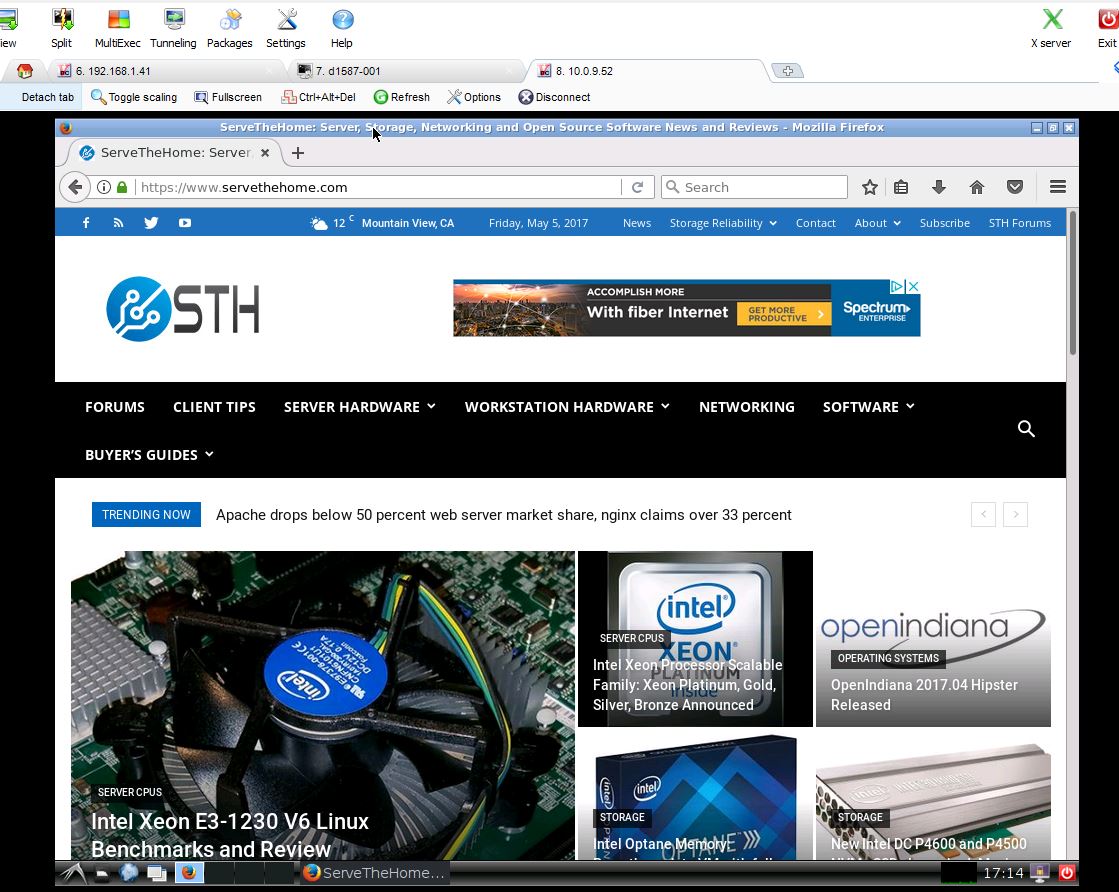Click the Pocket icon
The image size is (1119, 892).
[x=1015, y=187]
